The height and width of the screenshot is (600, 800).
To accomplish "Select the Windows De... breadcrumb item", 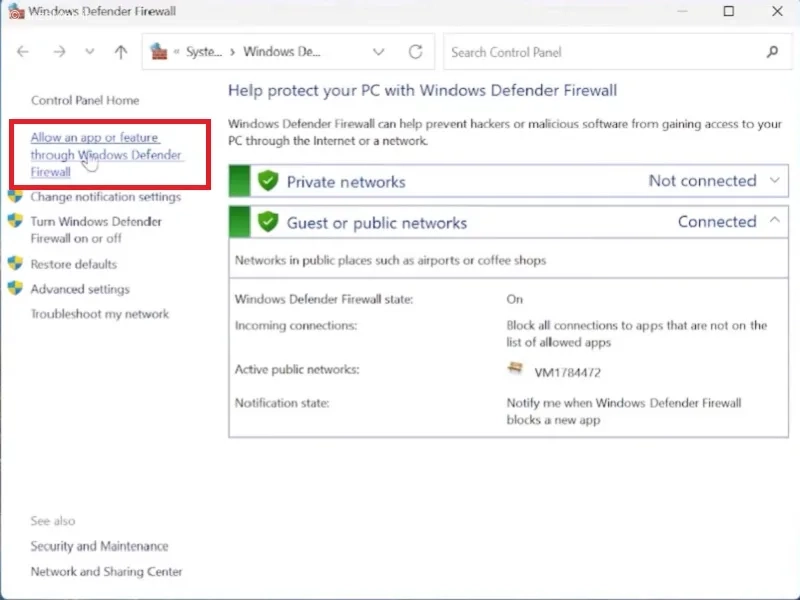I will tap(282, 52).
